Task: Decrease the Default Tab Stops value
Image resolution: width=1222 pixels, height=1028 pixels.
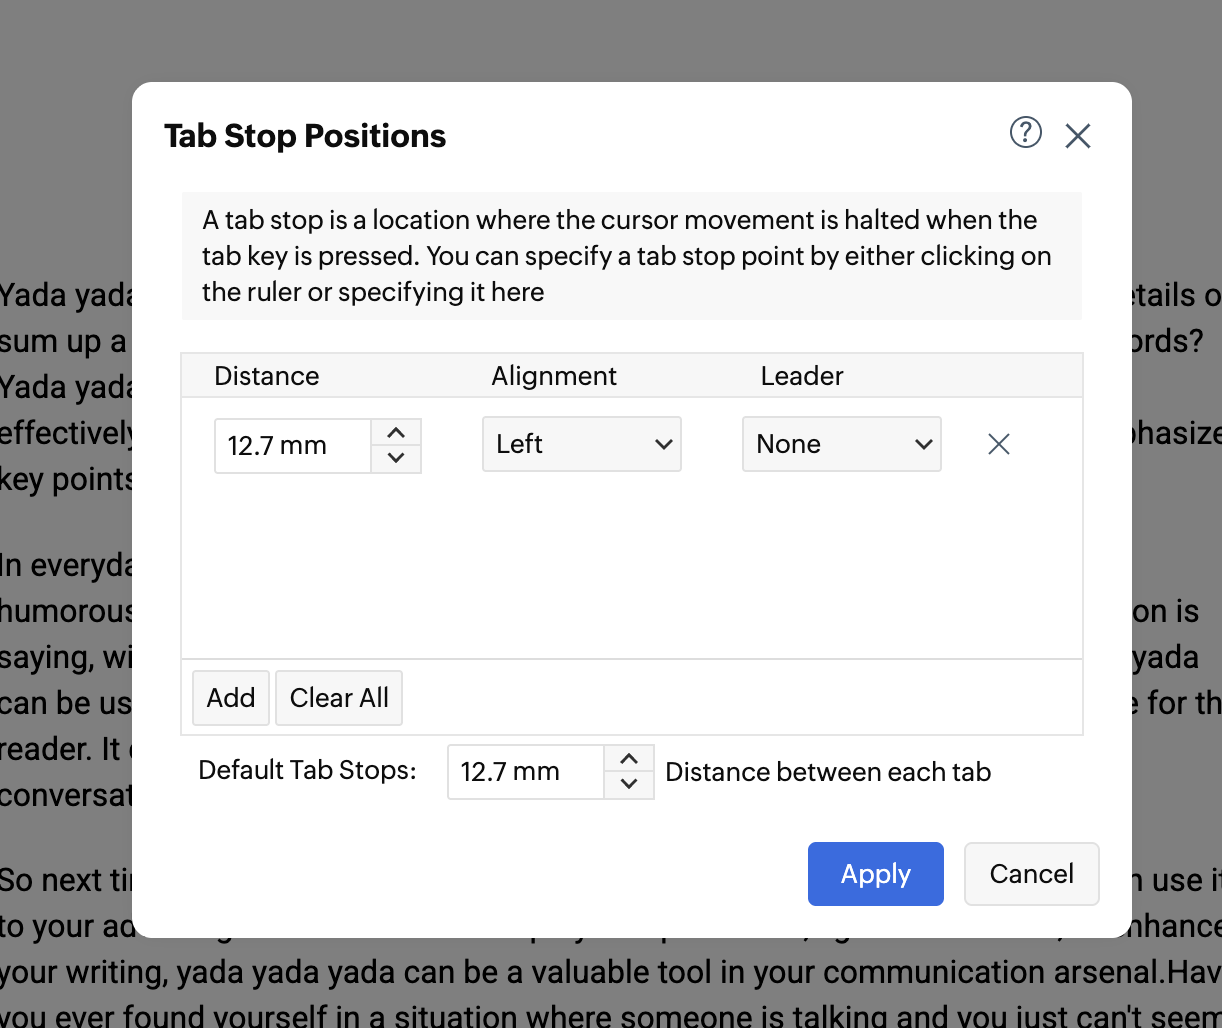Action: 629,784
